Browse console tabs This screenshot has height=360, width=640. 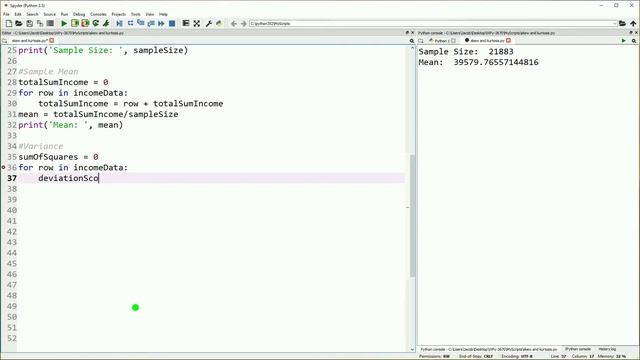421,41
